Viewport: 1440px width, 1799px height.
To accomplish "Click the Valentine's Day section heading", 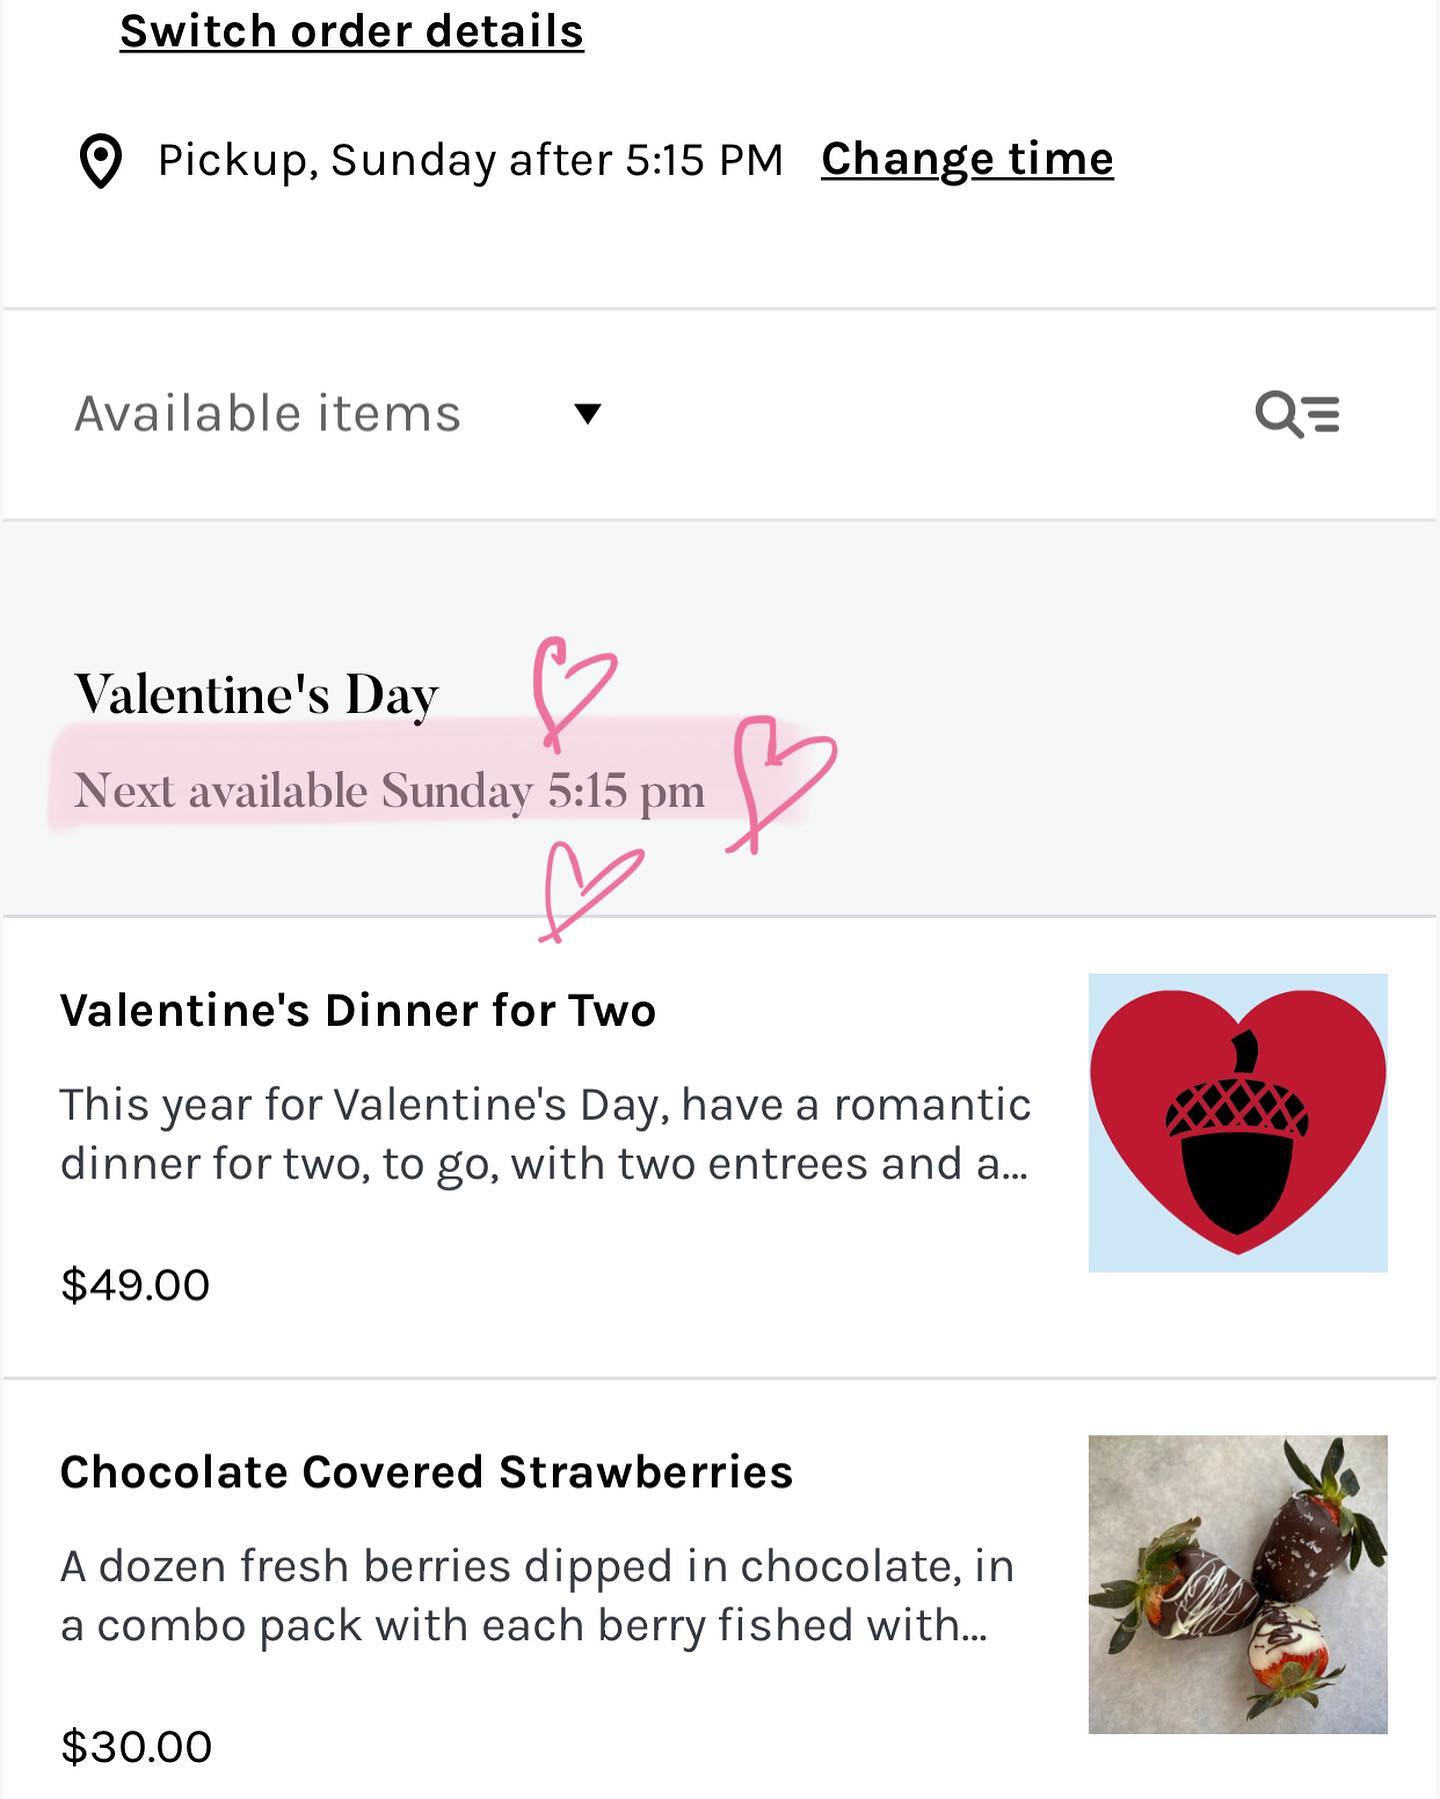I will click(257, 695).
